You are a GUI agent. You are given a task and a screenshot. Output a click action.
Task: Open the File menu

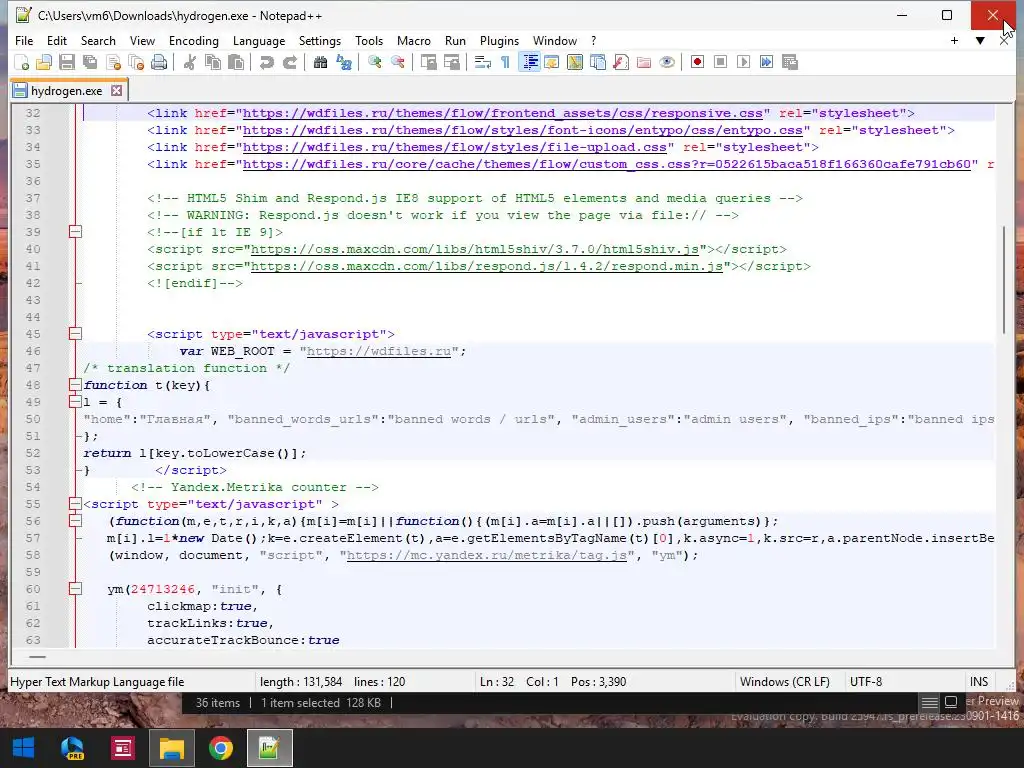tap(24, 40)
